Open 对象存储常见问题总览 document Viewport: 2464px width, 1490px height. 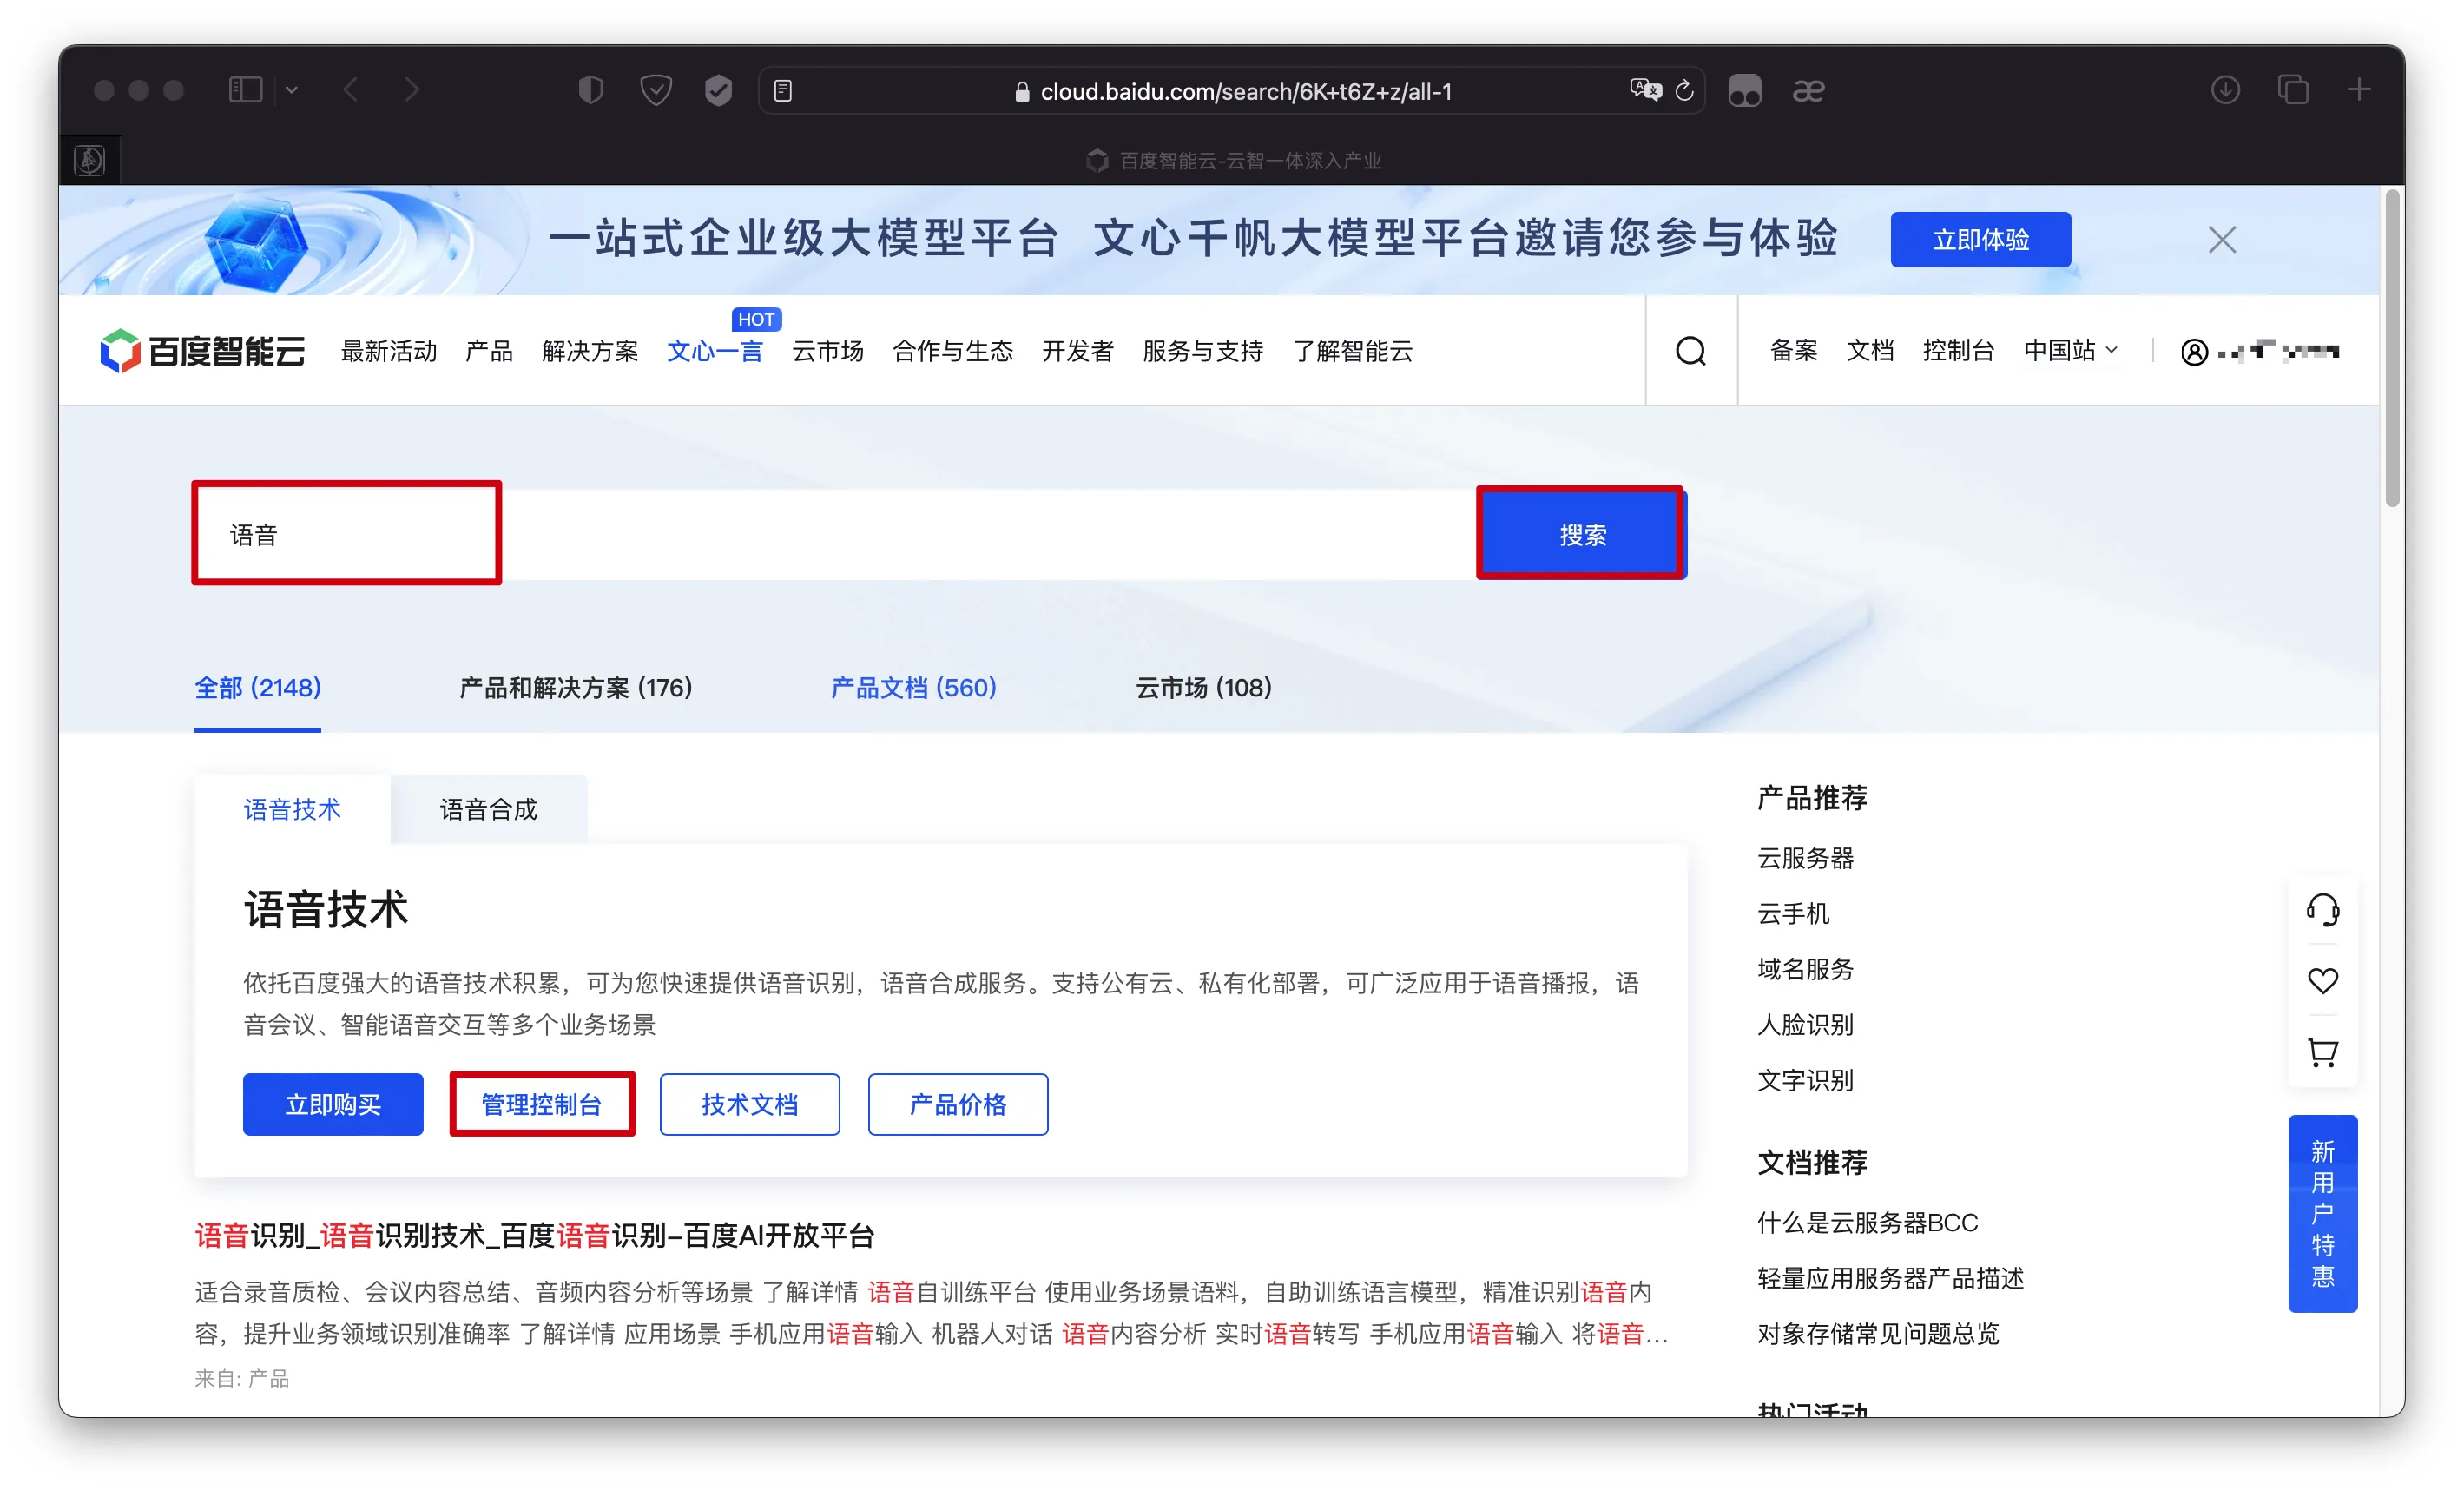1879,1334
